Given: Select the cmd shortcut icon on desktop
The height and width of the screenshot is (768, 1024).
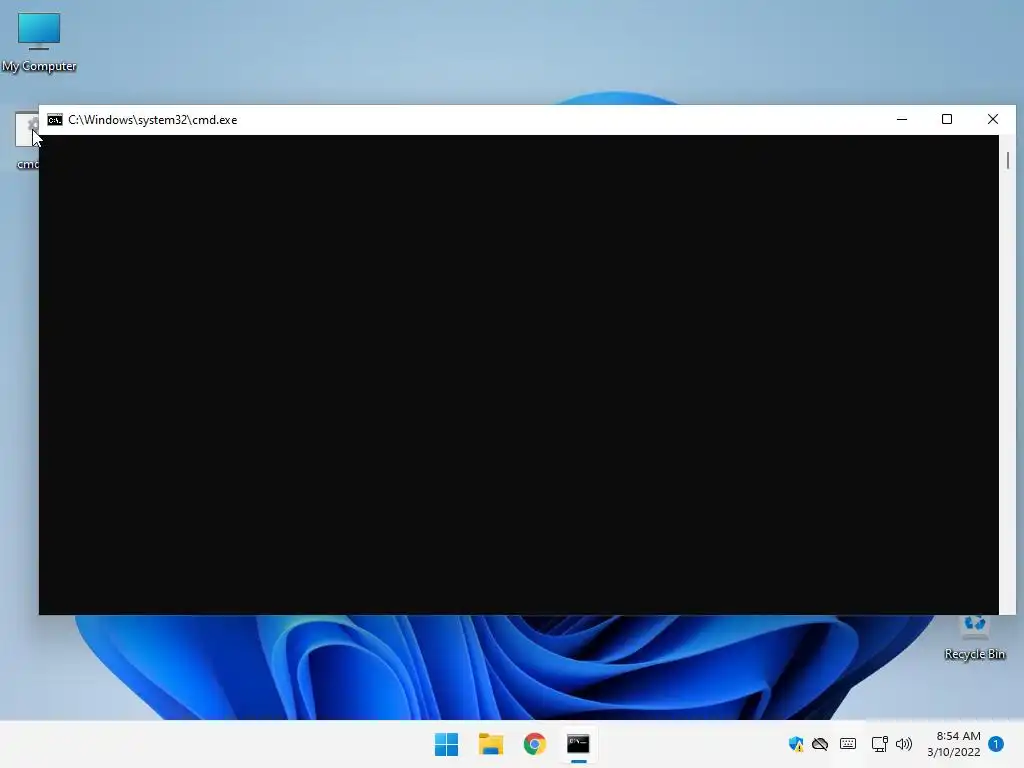Looking at the screenshot, I should [27, 140].
